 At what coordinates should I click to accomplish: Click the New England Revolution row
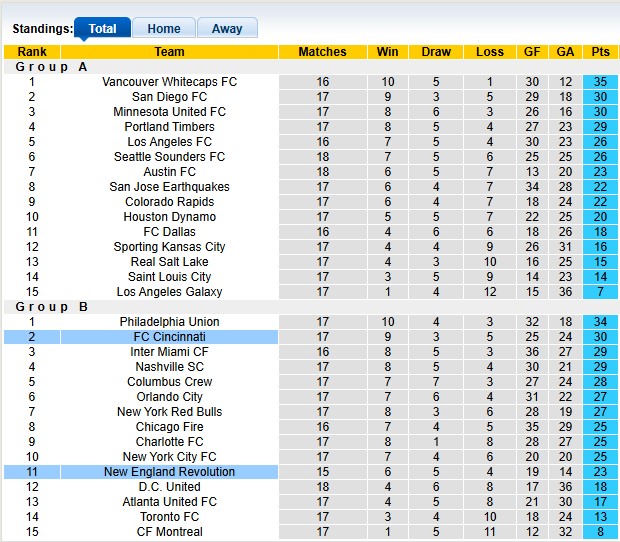point(169,472)
